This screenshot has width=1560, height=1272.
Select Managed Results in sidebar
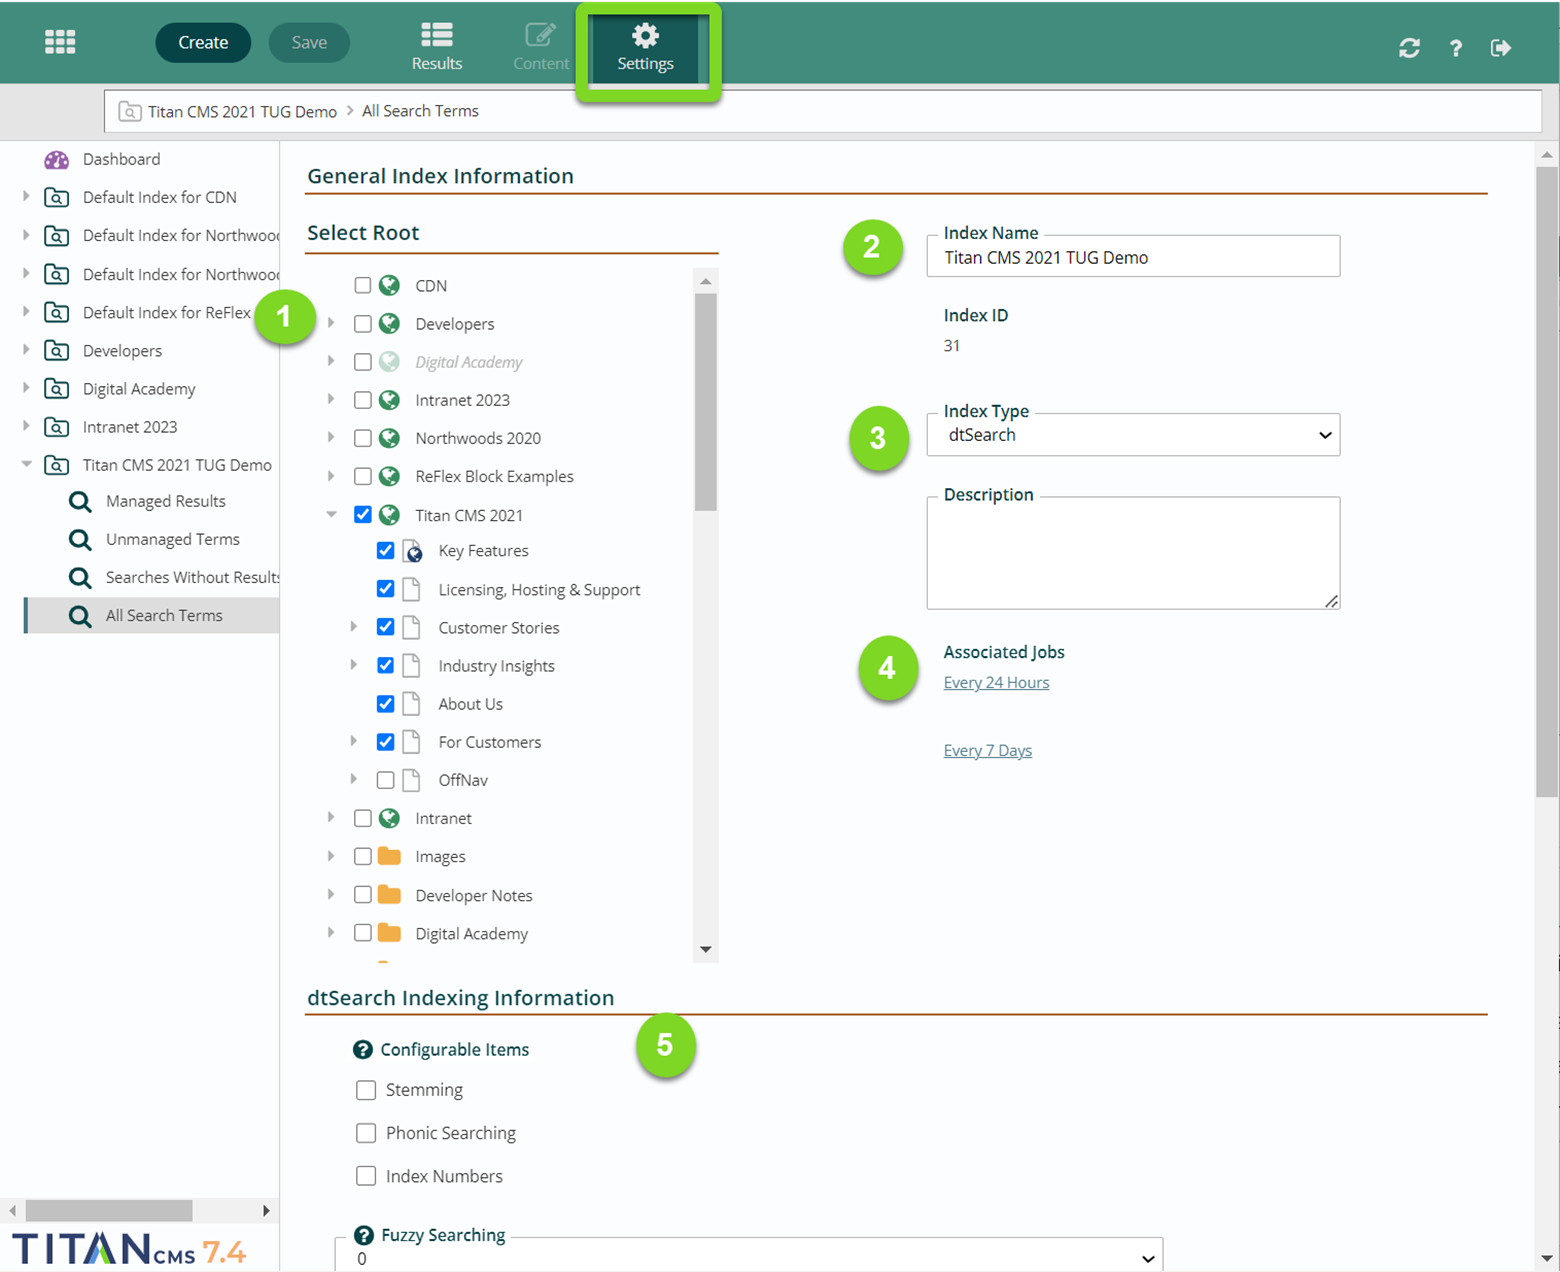point(166,501)
